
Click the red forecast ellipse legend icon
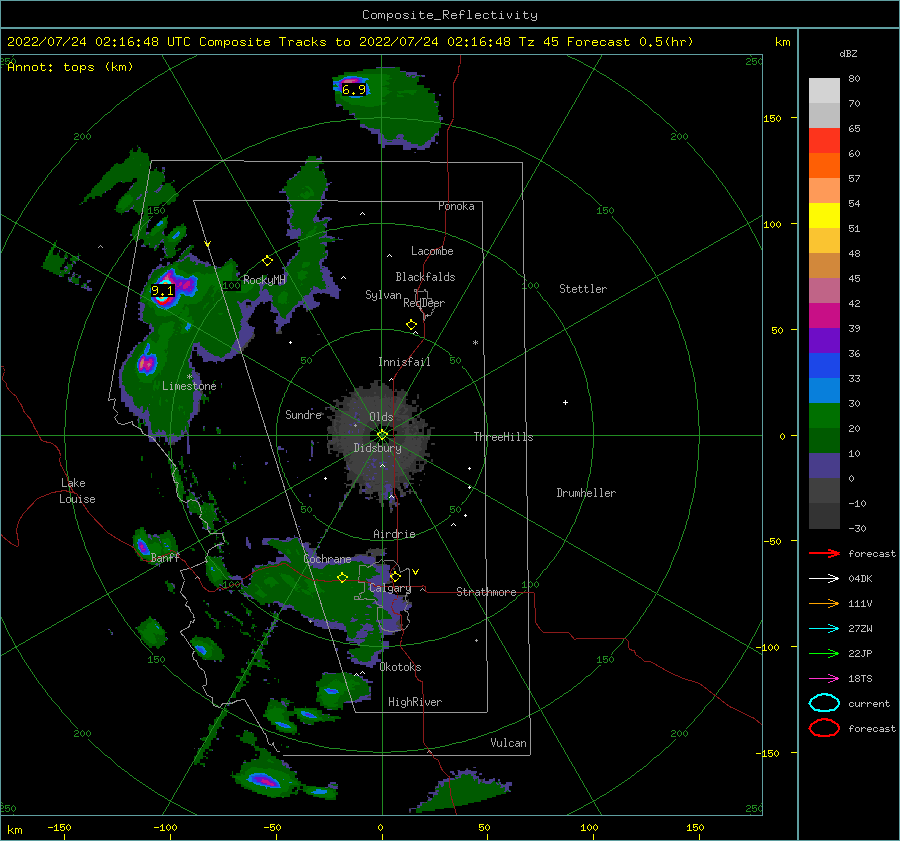[x=824, y=728]
